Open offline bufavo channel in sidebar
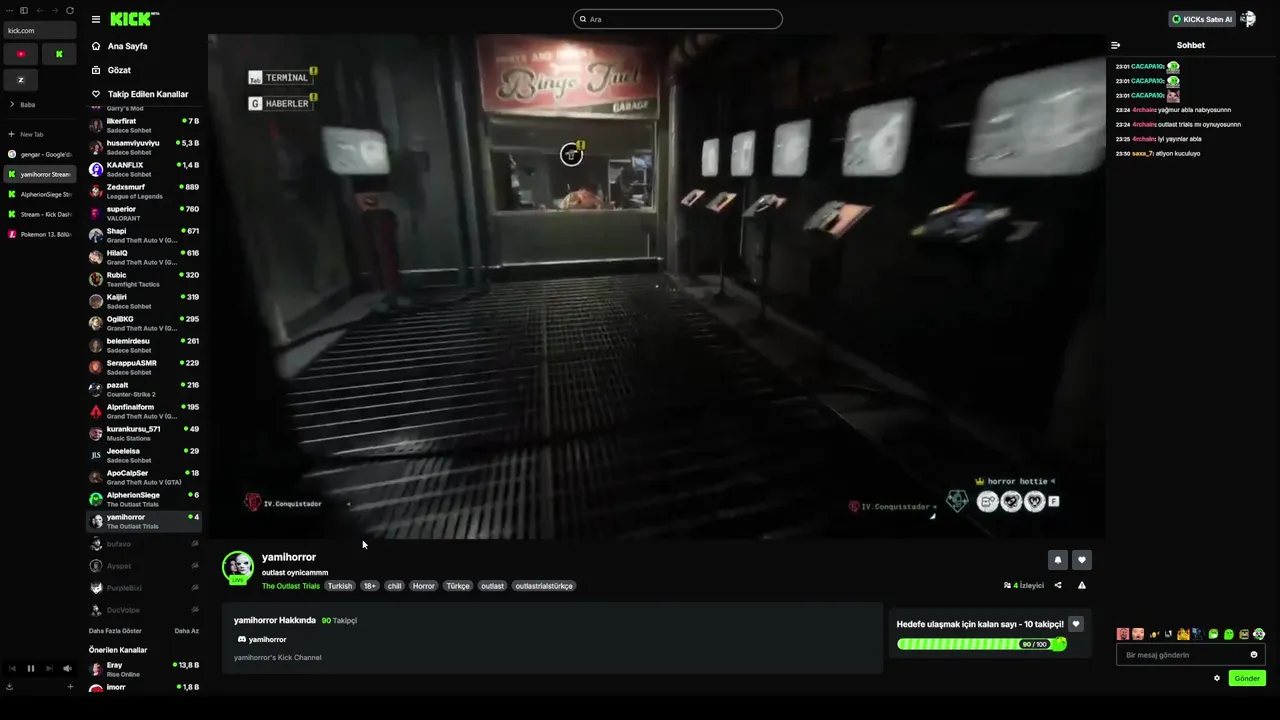The width and height of the screenshot is (1280, 720). (144, 544)
